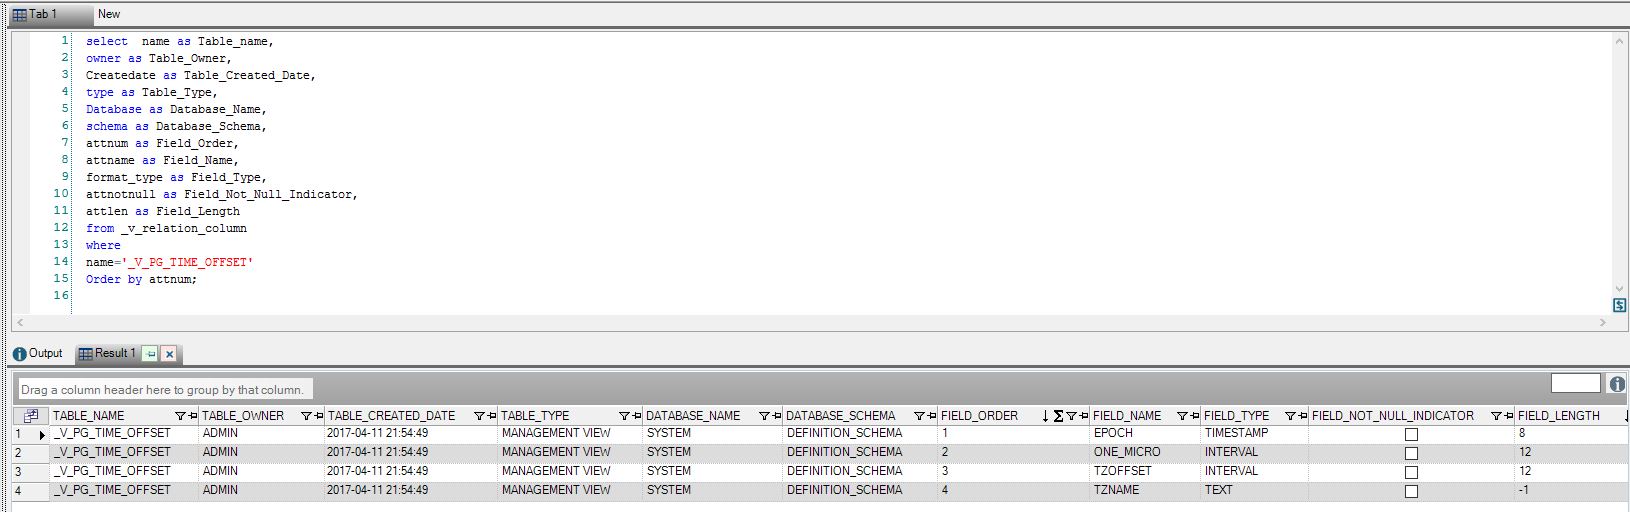This screenshot has width=1630, height=512.
Task: Click the filter icon on TABLE_NAME column
Action: (181, 416)
